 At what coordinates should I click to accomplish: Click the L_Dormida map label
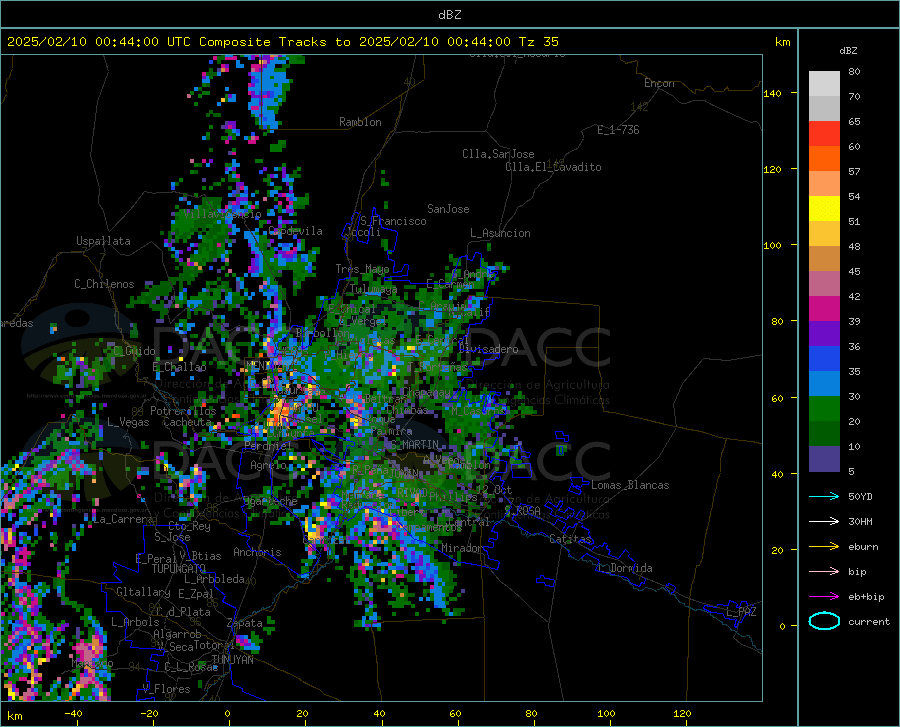click(x=625, y=568)
